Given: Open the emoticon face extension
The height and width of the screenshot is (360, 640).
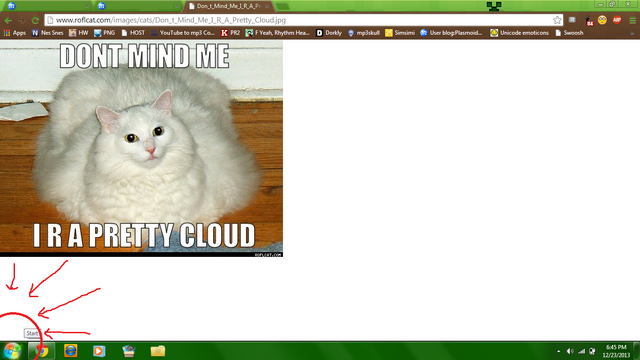Looking at the screenshot, I should click(x=602, y=20).
